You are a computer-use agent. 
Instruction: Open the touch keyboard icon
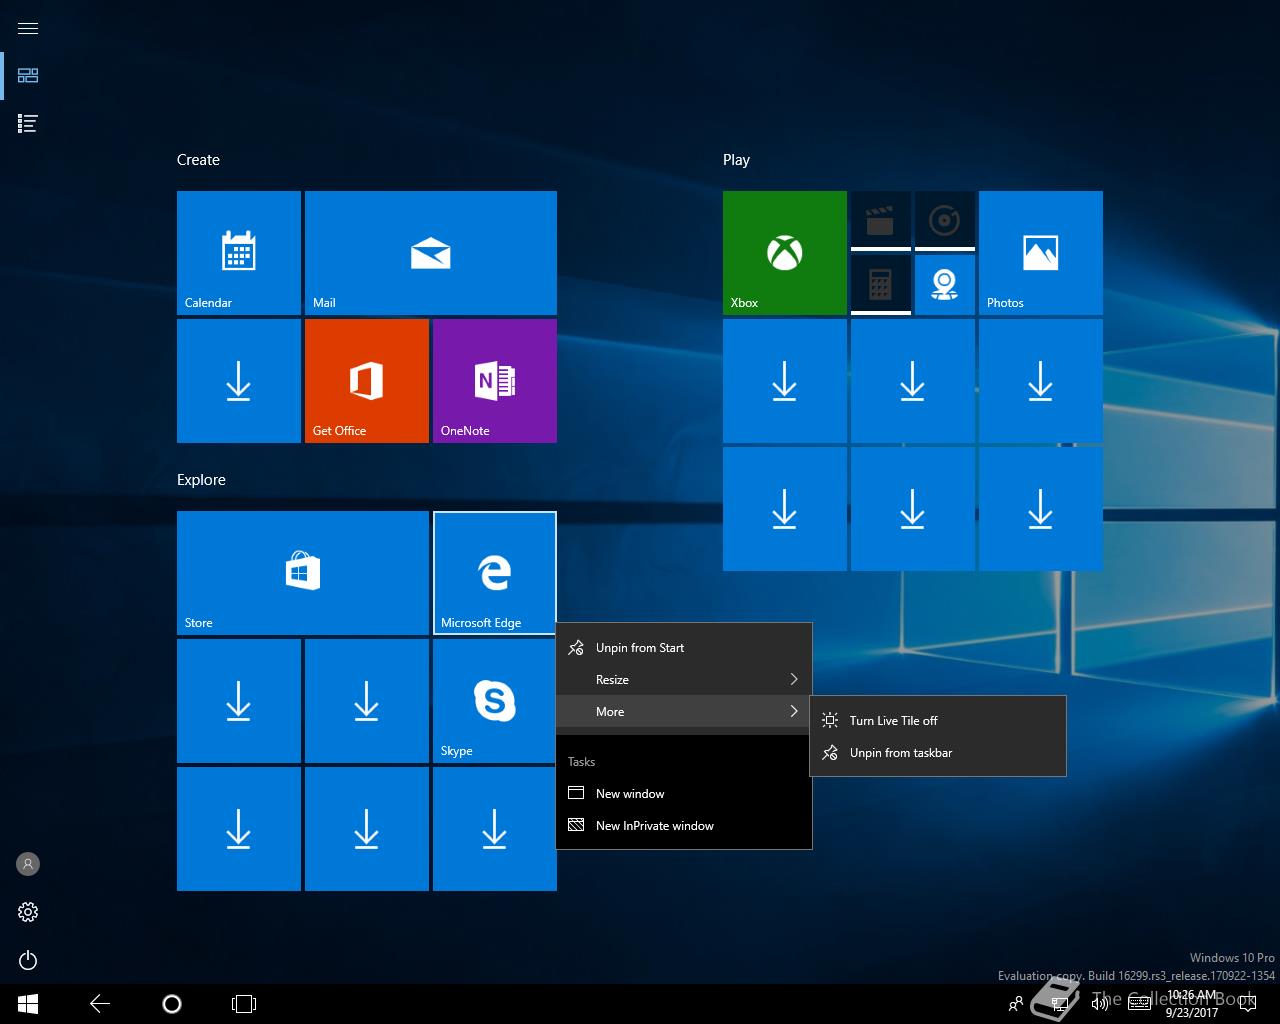coord(1139,1004)
